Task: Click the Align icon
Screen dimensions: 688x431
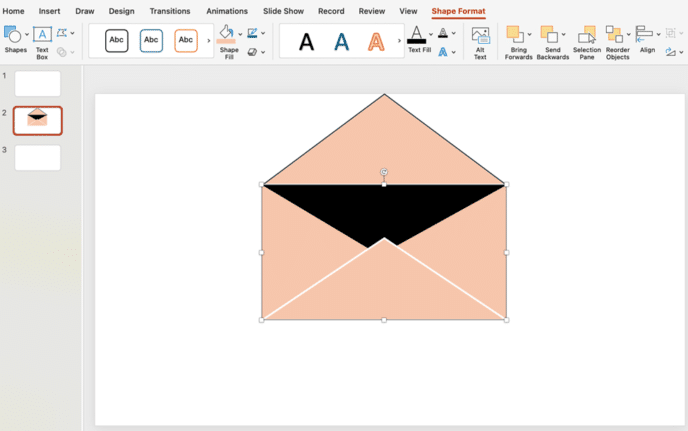Action: 646,38
